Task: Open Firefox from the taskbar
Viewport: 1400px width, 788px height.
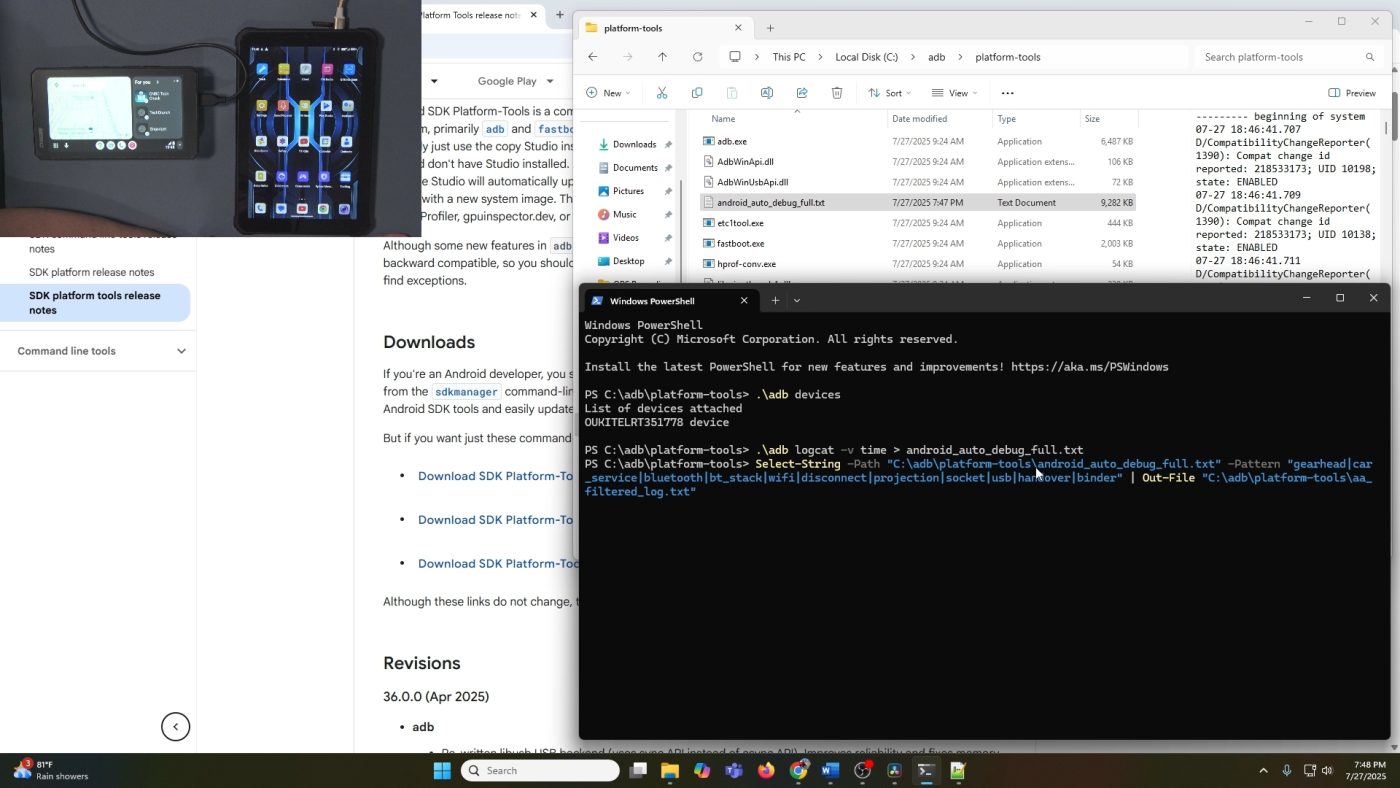Action: click(766, 771)
